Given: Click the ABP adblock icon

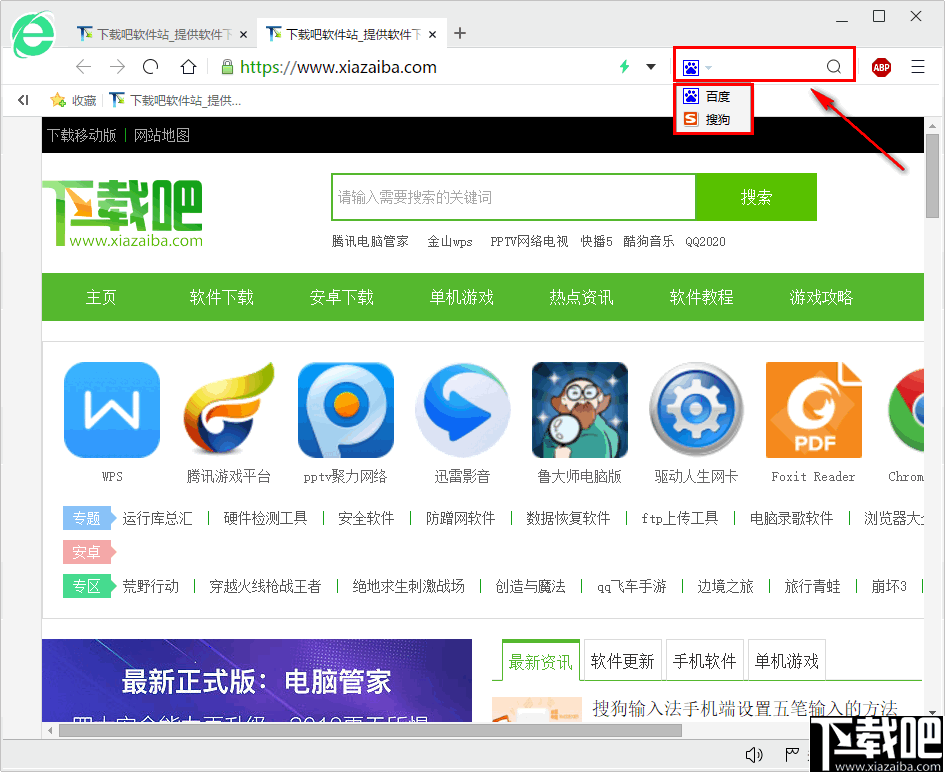Looking at the screenshot, I should tap(881, 67).
